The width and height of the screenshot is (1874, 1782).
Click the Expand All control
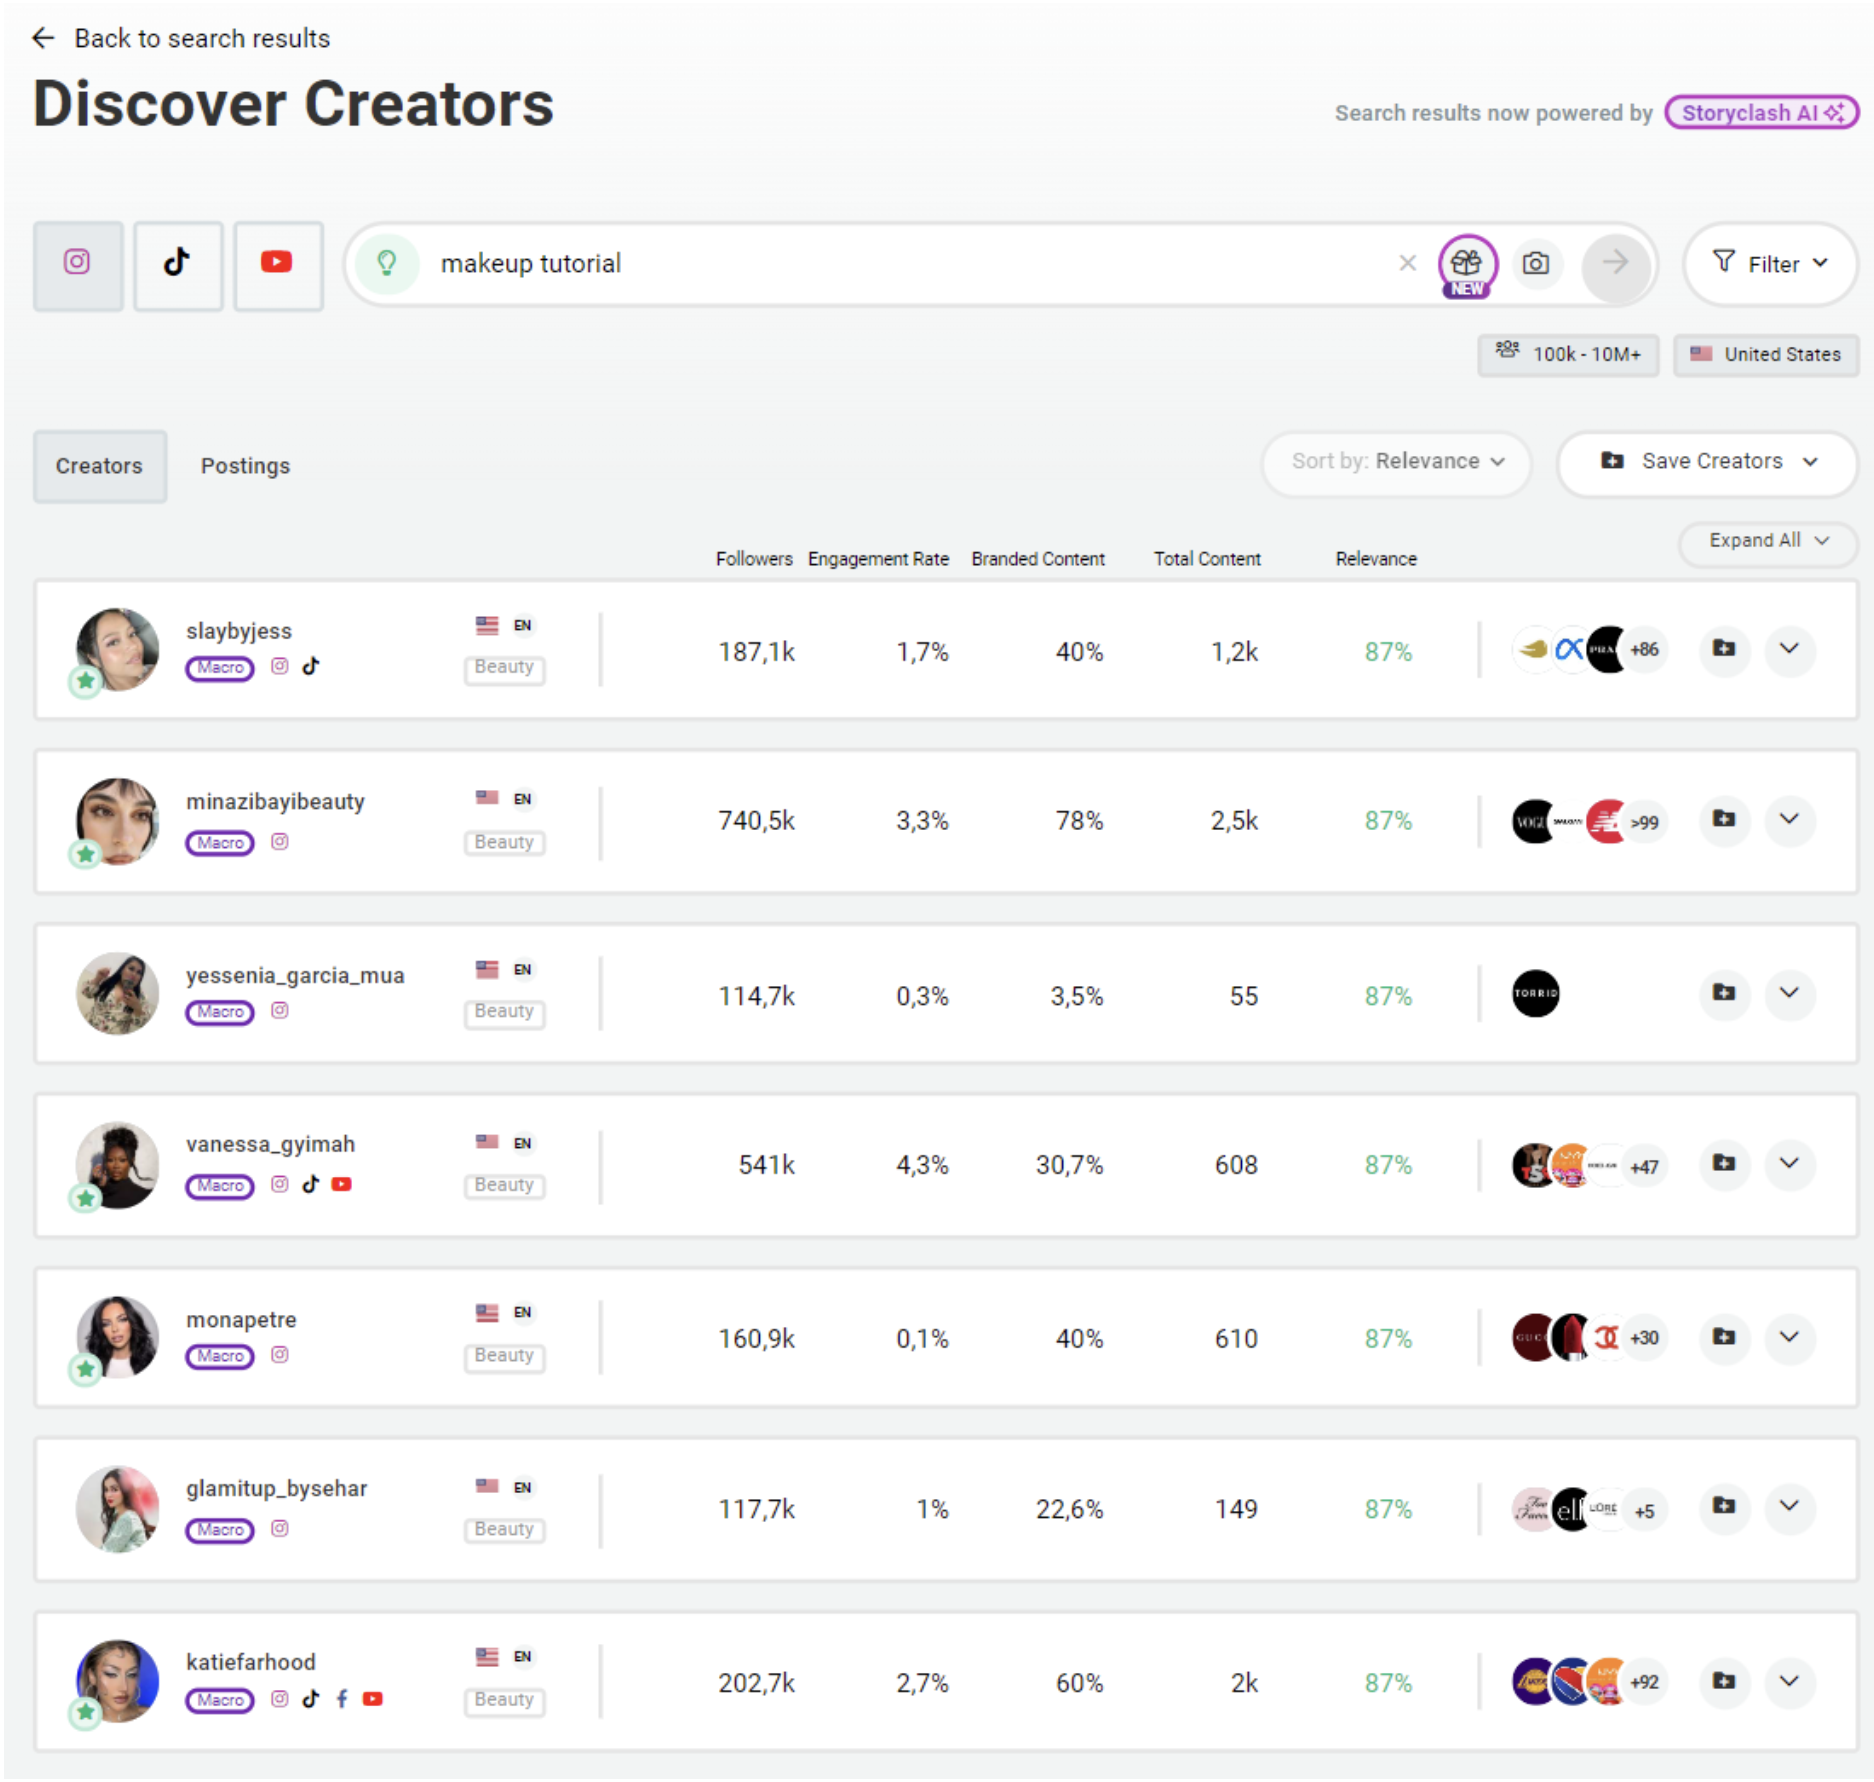[1766, 541]
